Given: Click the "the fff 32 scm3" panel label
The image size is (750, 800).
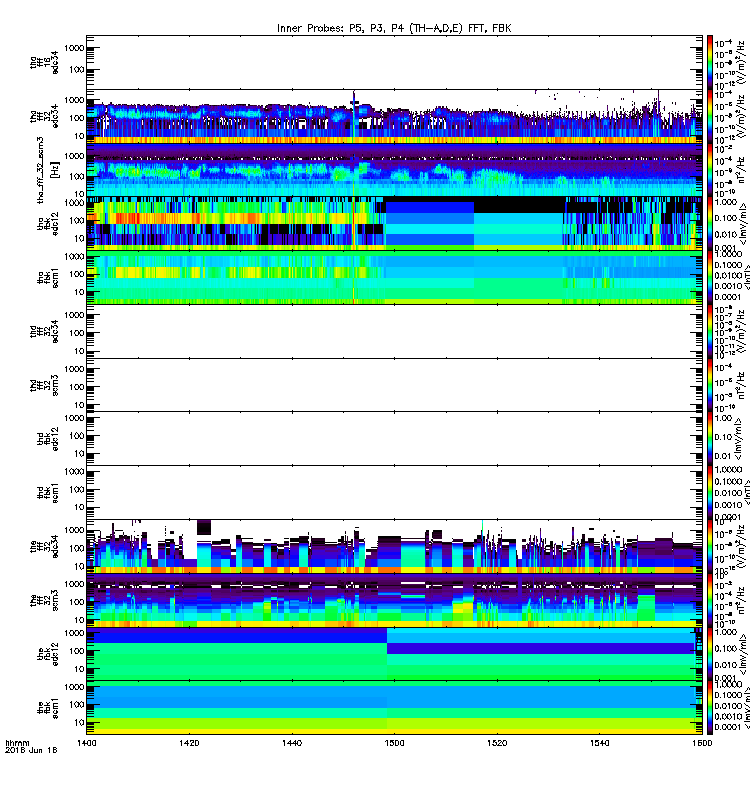Looking at the screenshot, I should point(44,601).
